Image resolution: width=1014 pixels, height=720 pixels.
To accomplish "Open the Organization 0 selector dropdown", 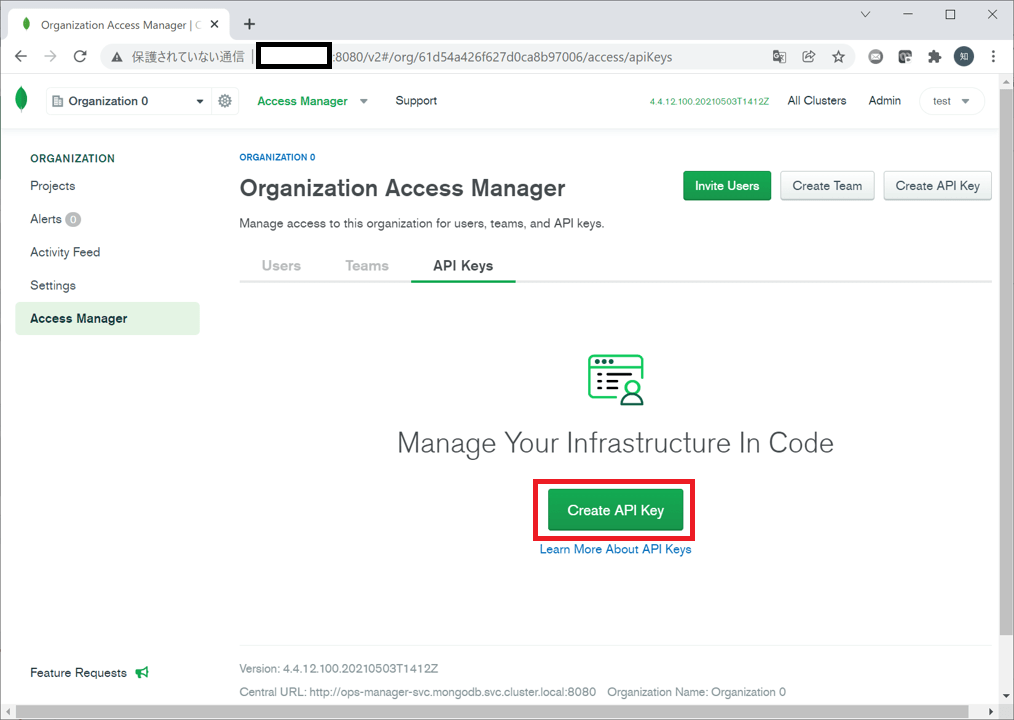I will (128, 100).
